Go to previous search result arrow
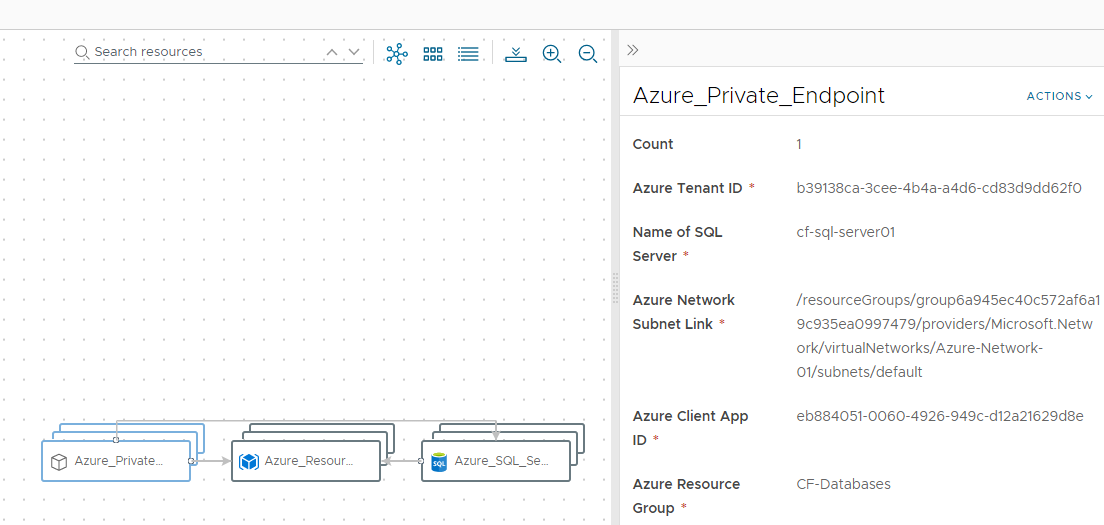 coord(332,53)
